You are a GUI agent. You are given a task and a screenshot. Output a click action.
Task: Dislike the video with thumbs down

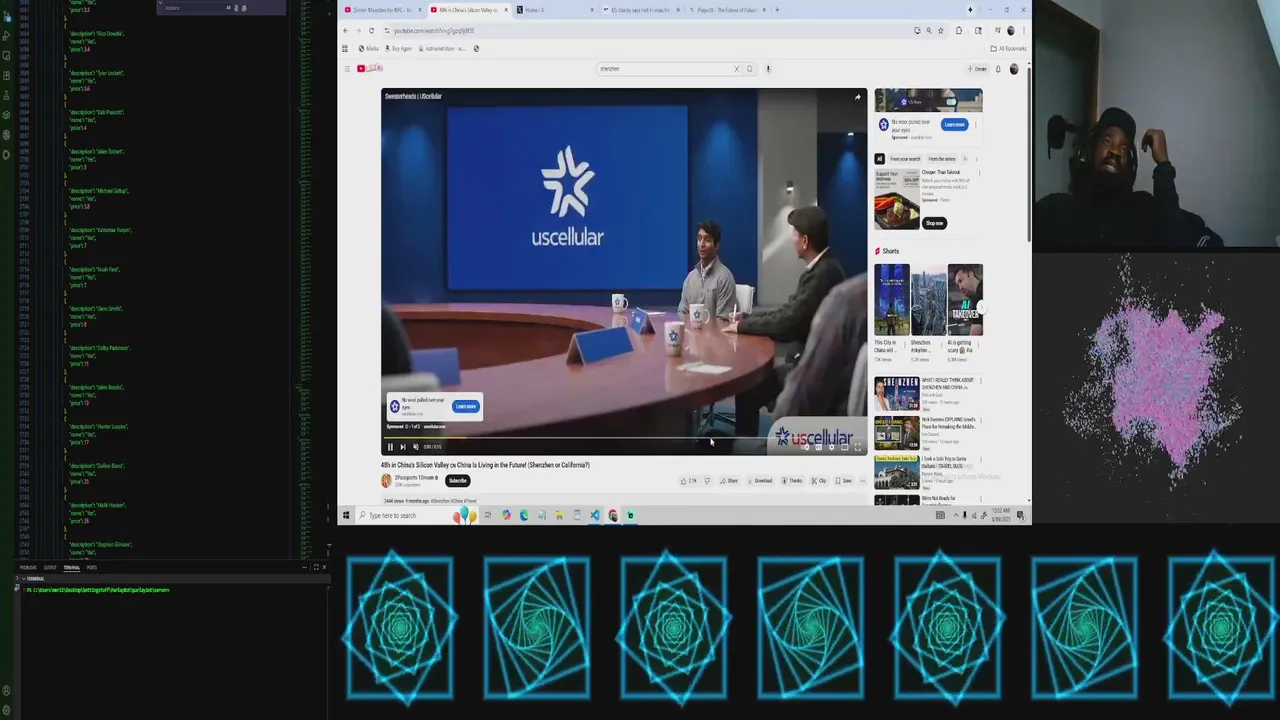(707, 481)
